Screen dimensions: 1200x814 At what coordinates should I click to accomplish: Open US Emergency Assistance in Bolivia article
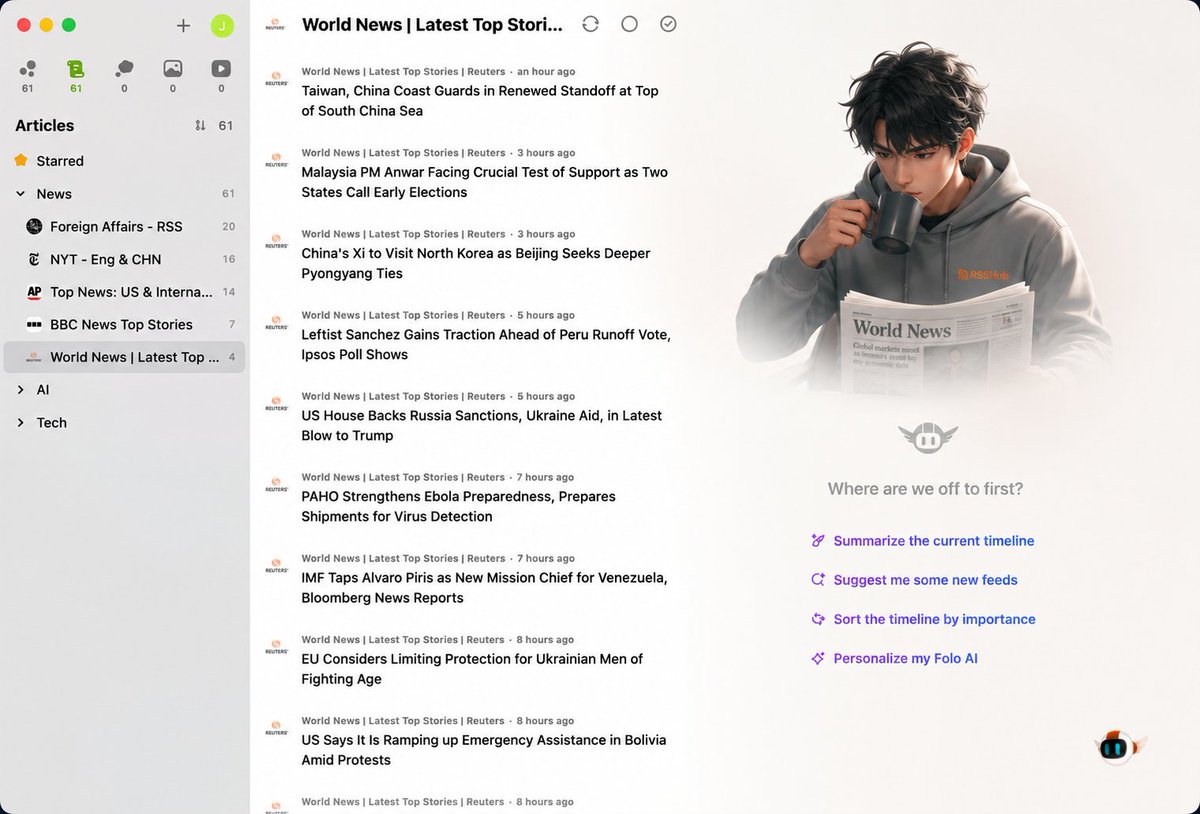[466, 740]
